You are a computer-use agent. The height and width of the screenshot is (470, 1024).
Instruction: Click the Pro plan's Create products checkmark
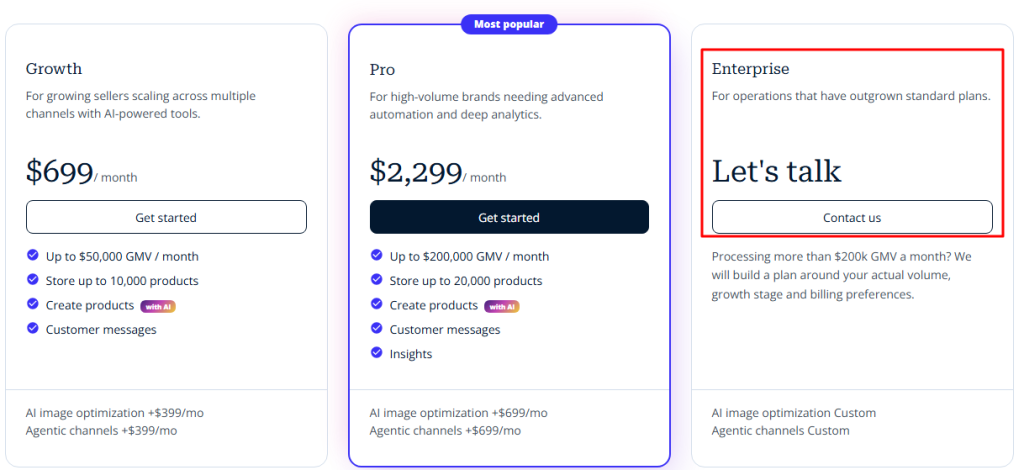coord(376,304)
